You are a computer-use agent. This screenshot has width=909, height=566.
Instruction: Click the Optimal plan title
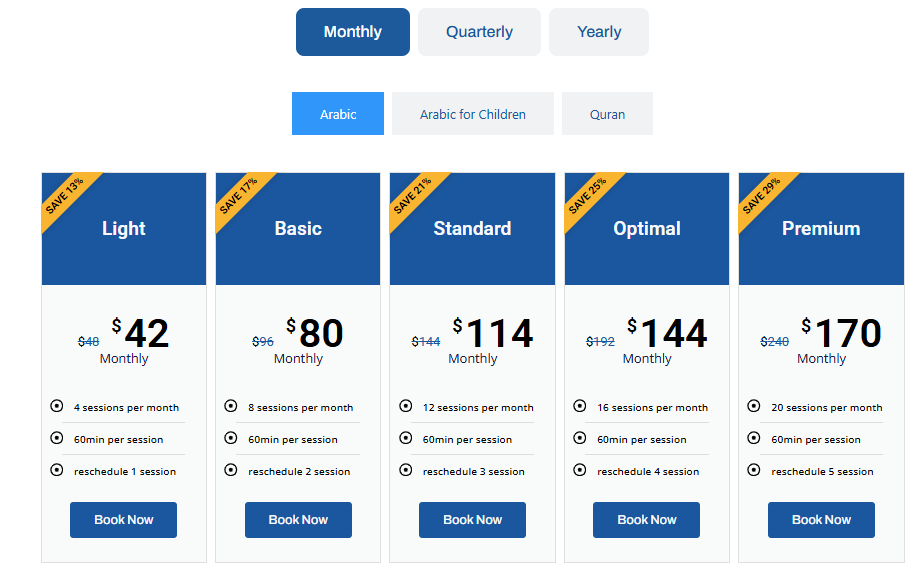click(647, 228)
